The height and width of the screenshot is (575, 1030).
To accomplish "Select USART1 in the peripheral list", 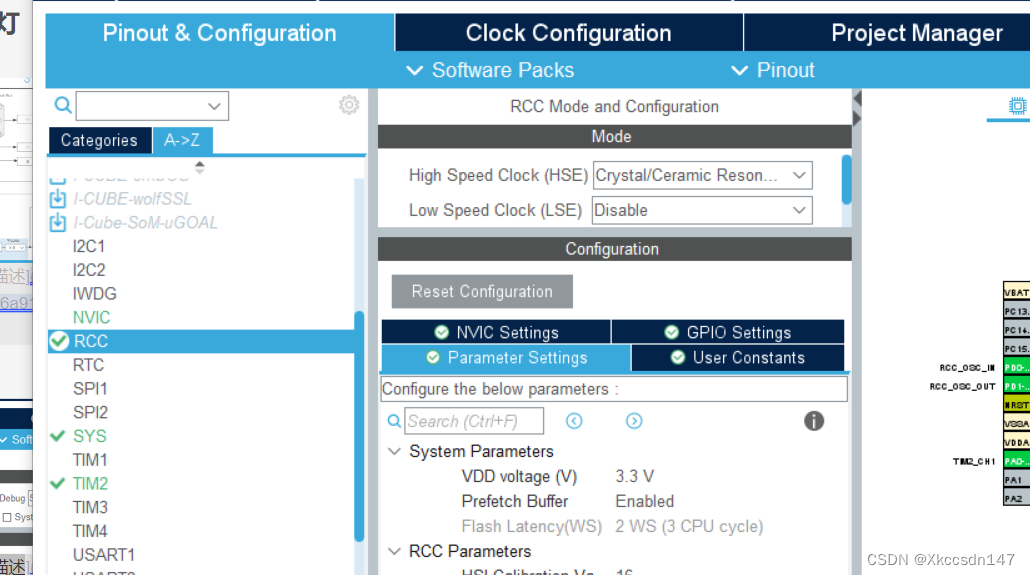I will (x=104, y=555).
